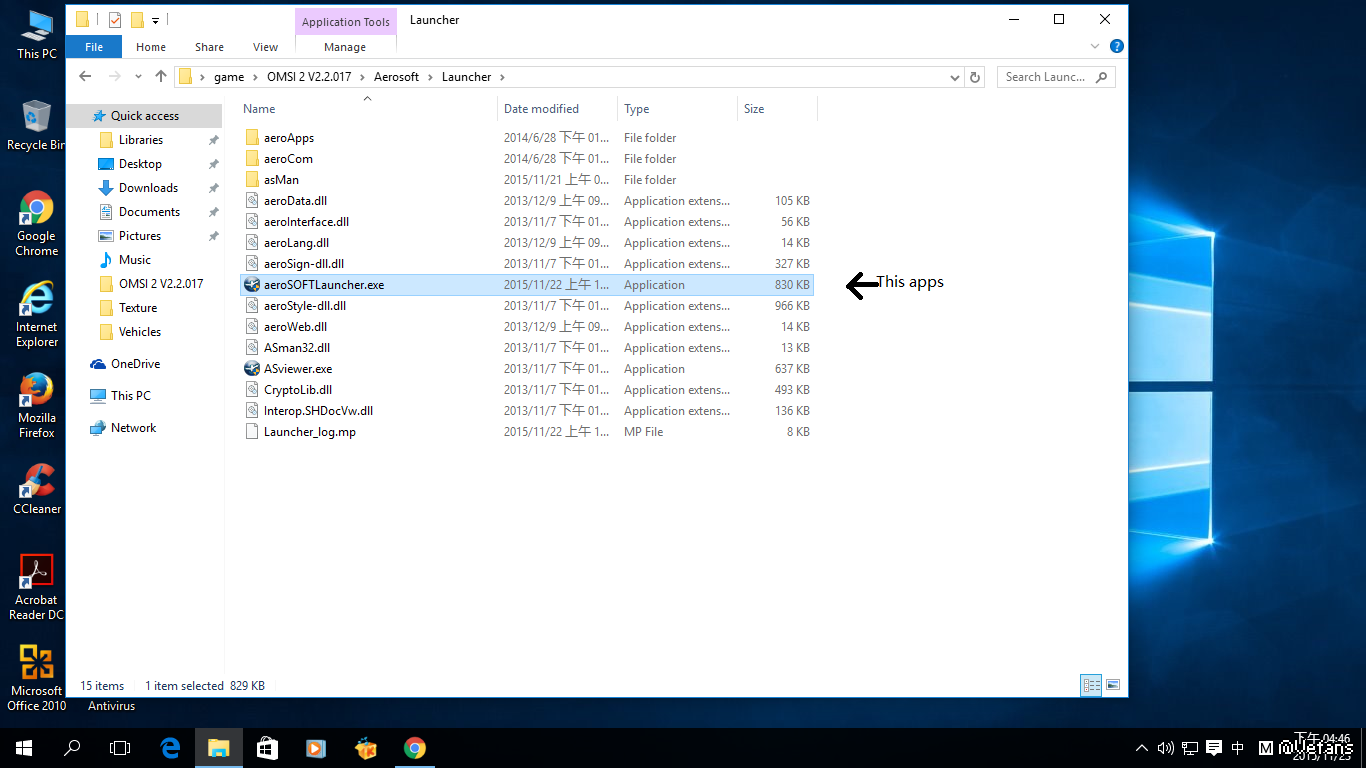
Task: Select the Launcher_log.mp file icon
Action: pyautogui.click(x=252, y=432)
